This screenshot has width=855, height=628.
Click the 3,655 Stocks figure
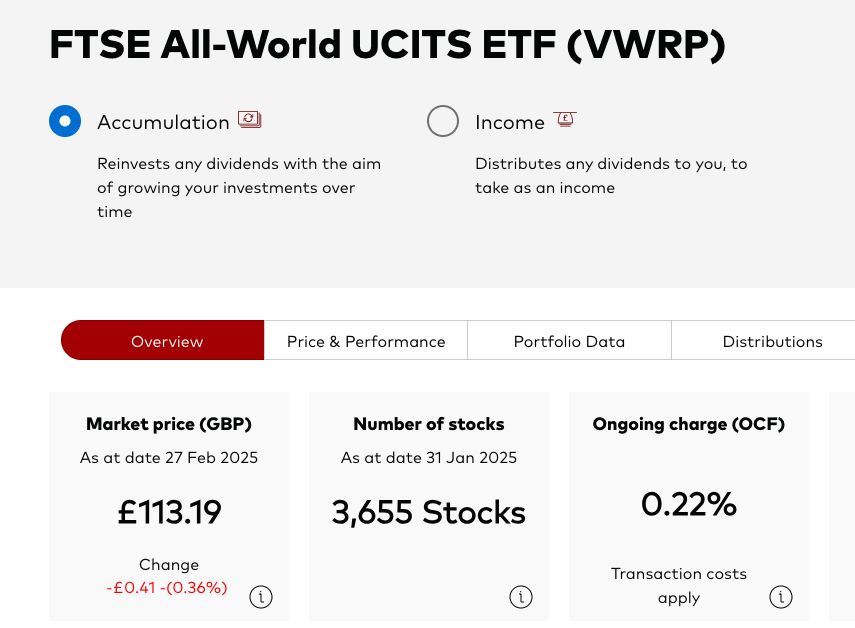pos(429,512)
